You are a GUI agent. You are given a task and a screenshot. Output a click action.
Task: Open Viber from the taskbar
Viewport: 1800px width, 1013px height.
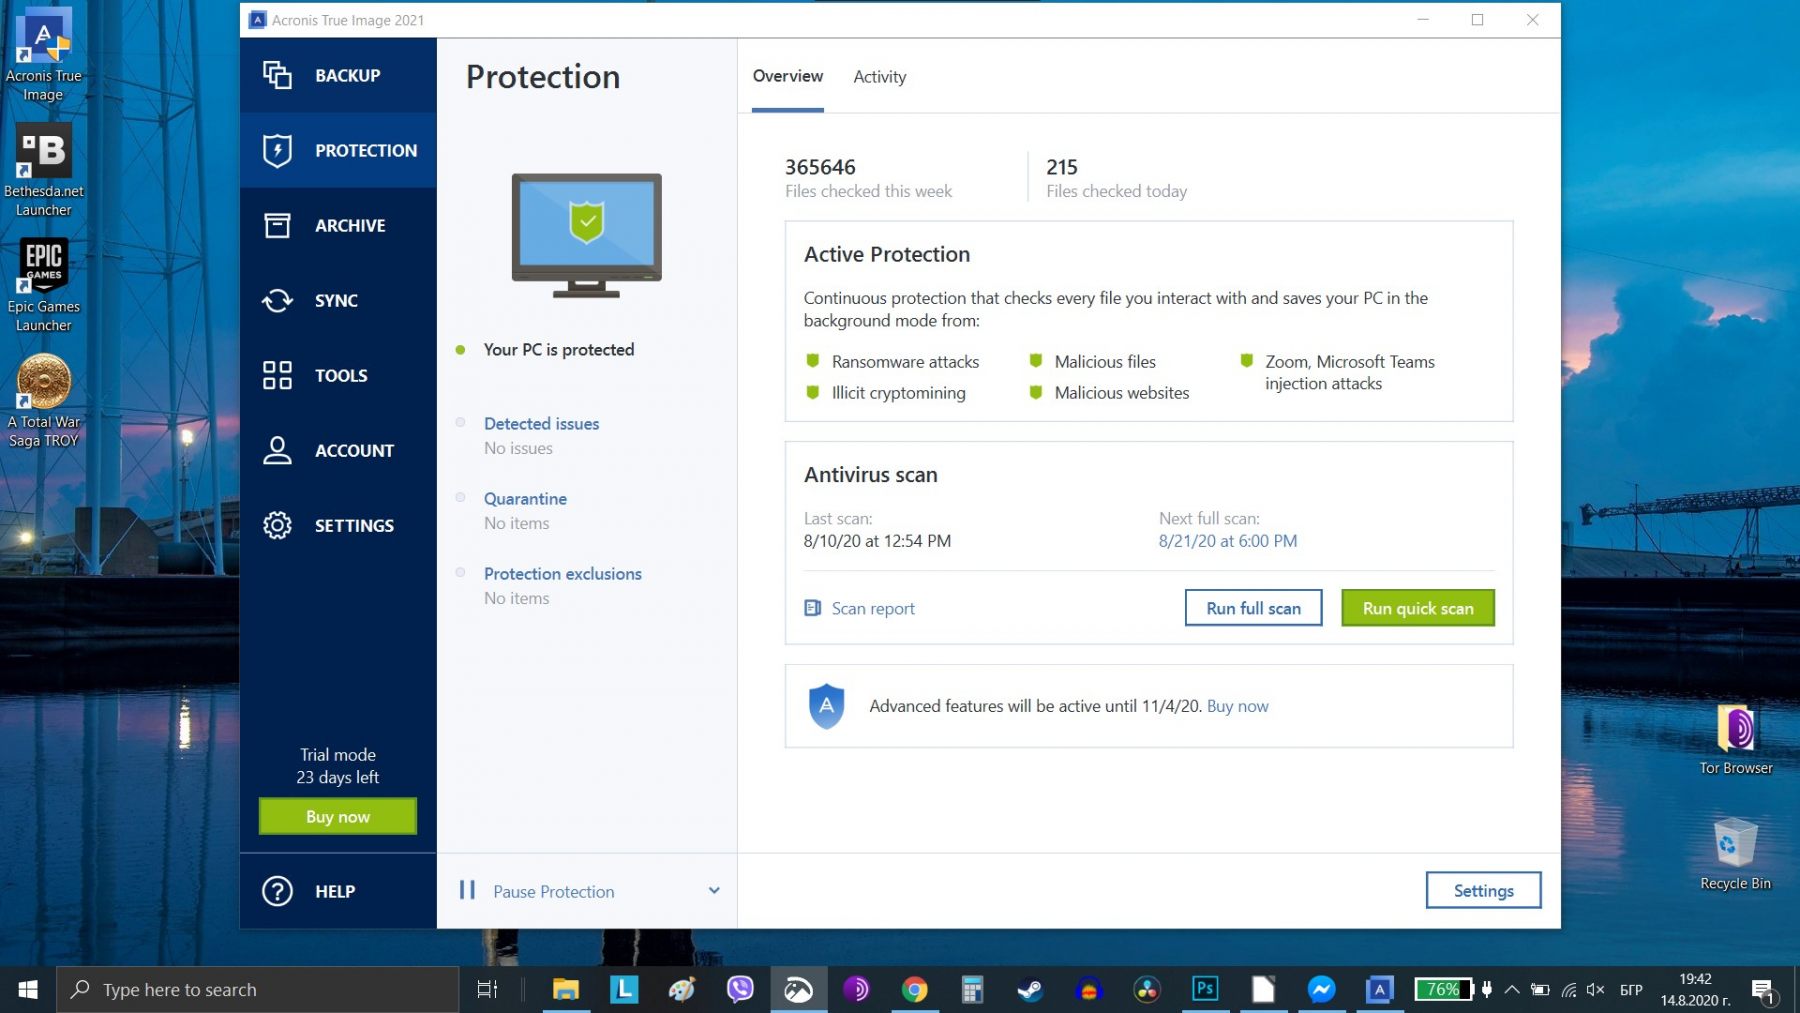click(x=740, y=990)
